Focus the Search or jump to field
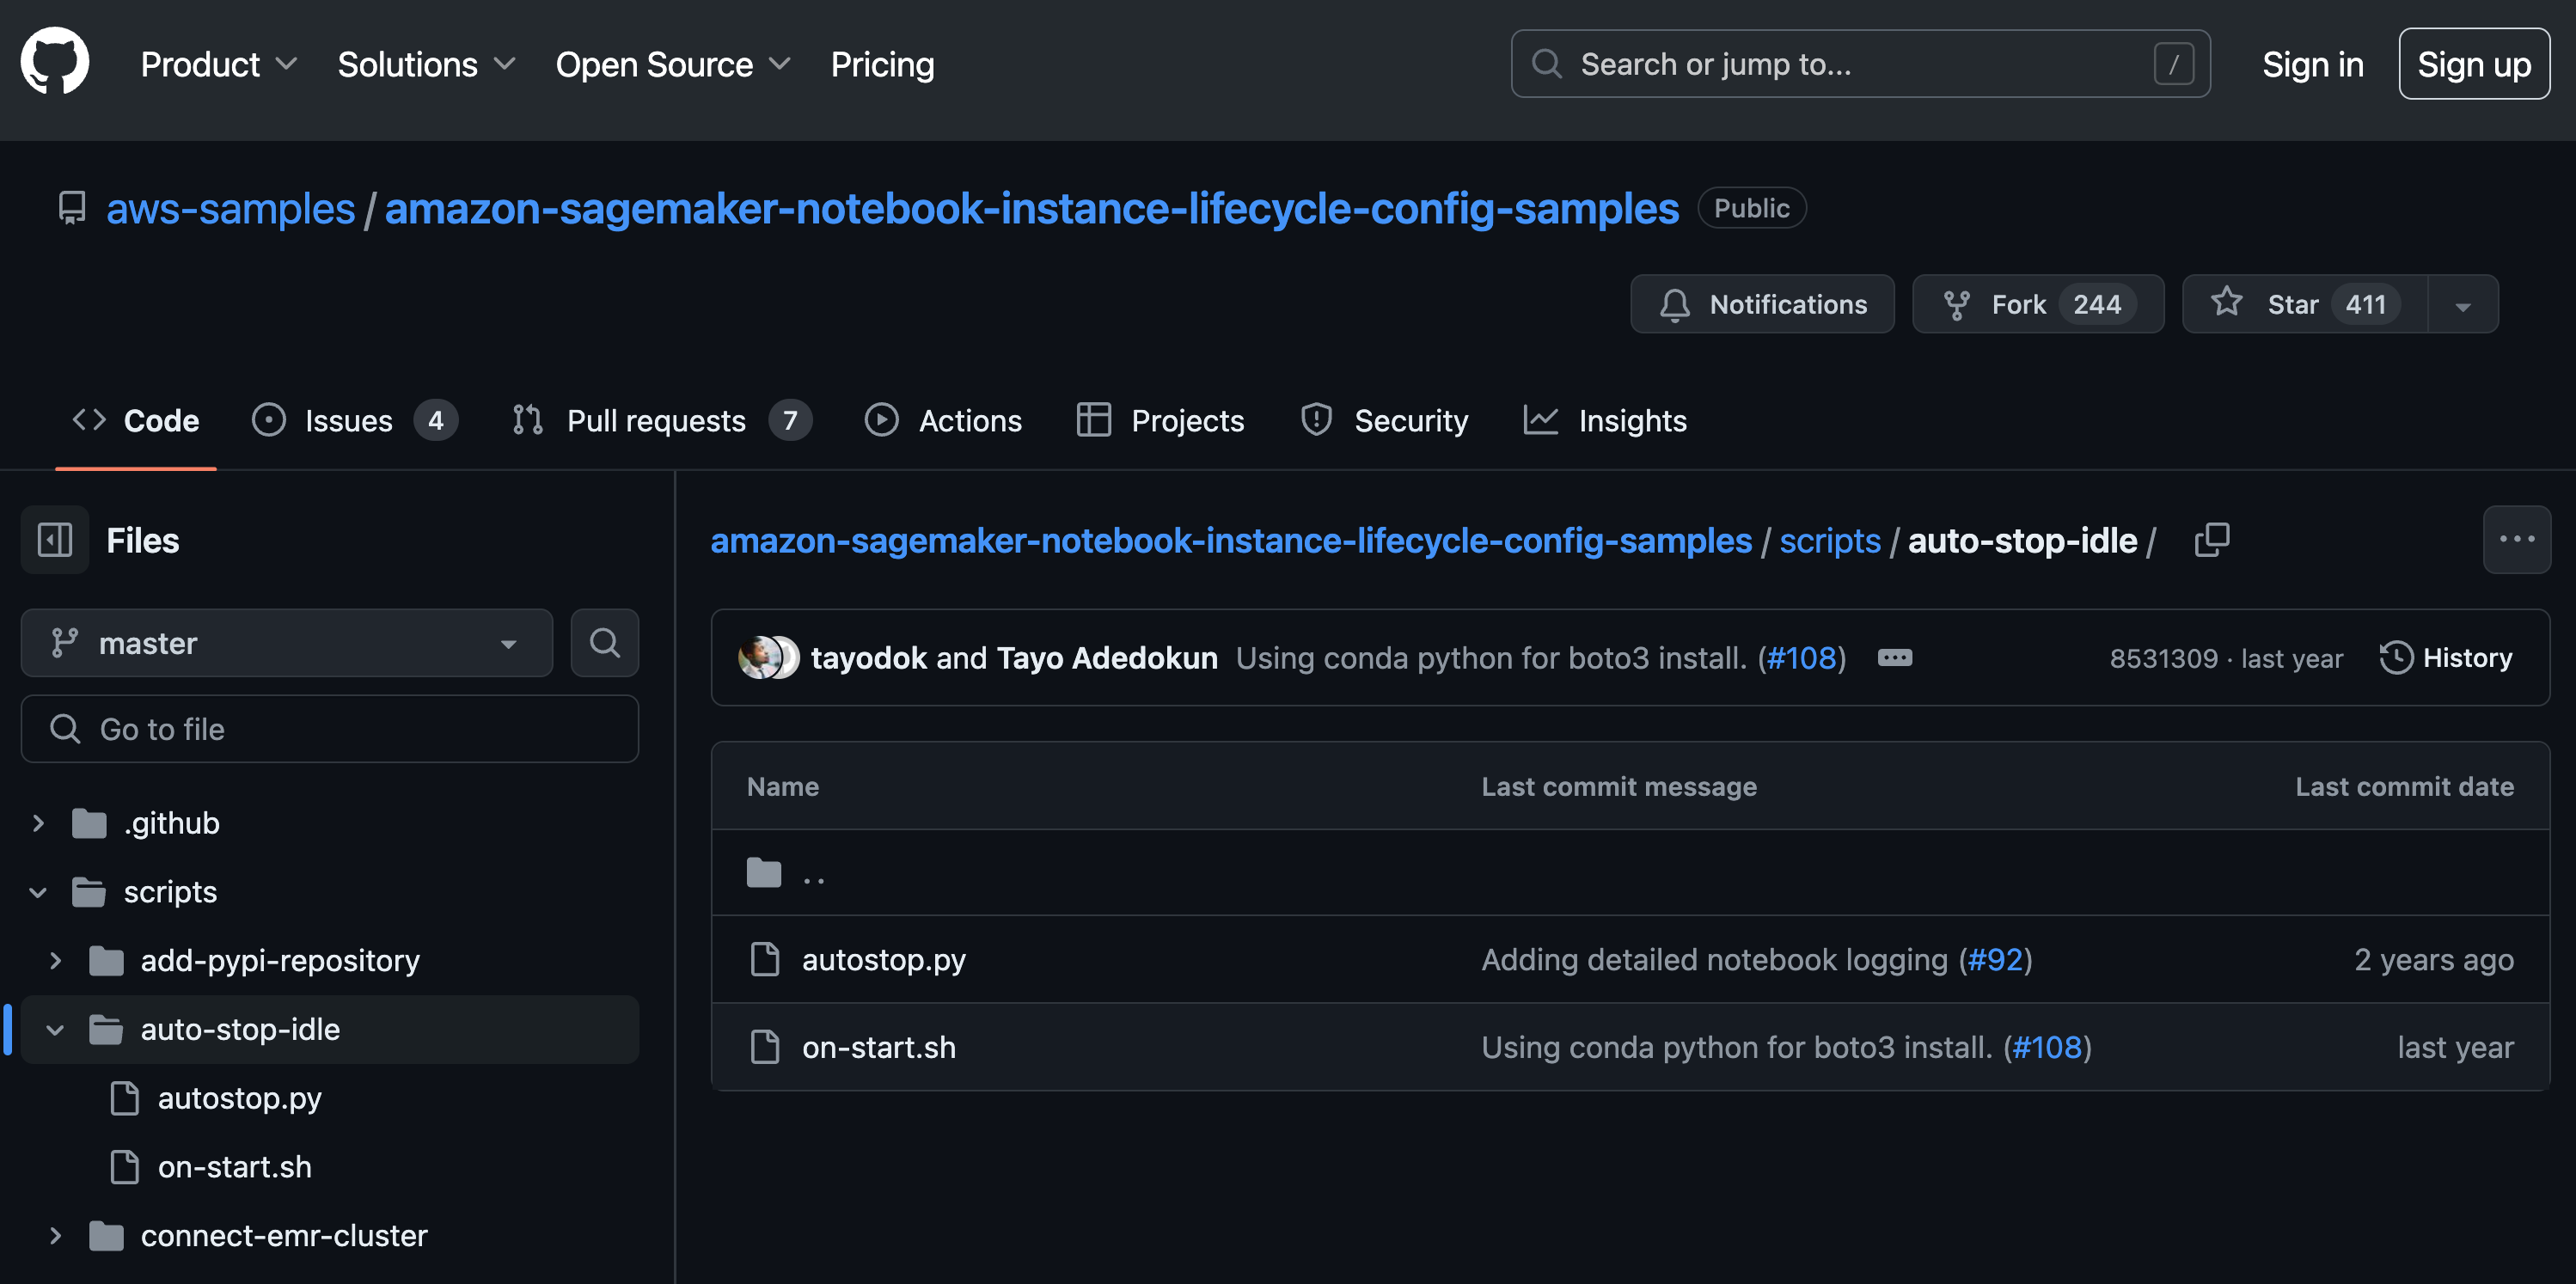The width and height of the screenshot is (2576, 1284). [1860, 64]
